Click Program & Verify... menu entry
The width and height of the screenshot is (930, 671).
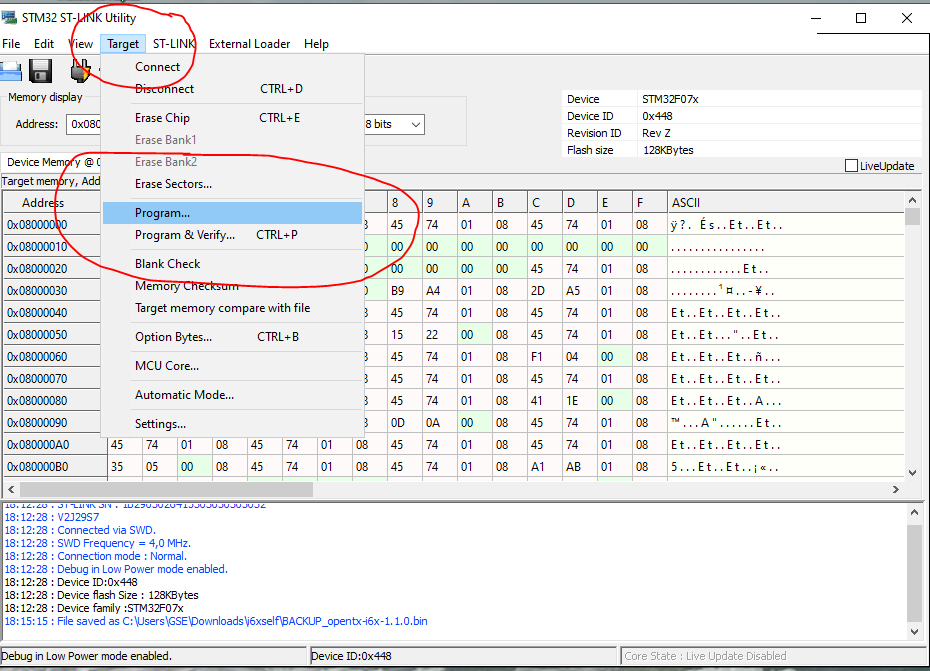coord(184,235)
